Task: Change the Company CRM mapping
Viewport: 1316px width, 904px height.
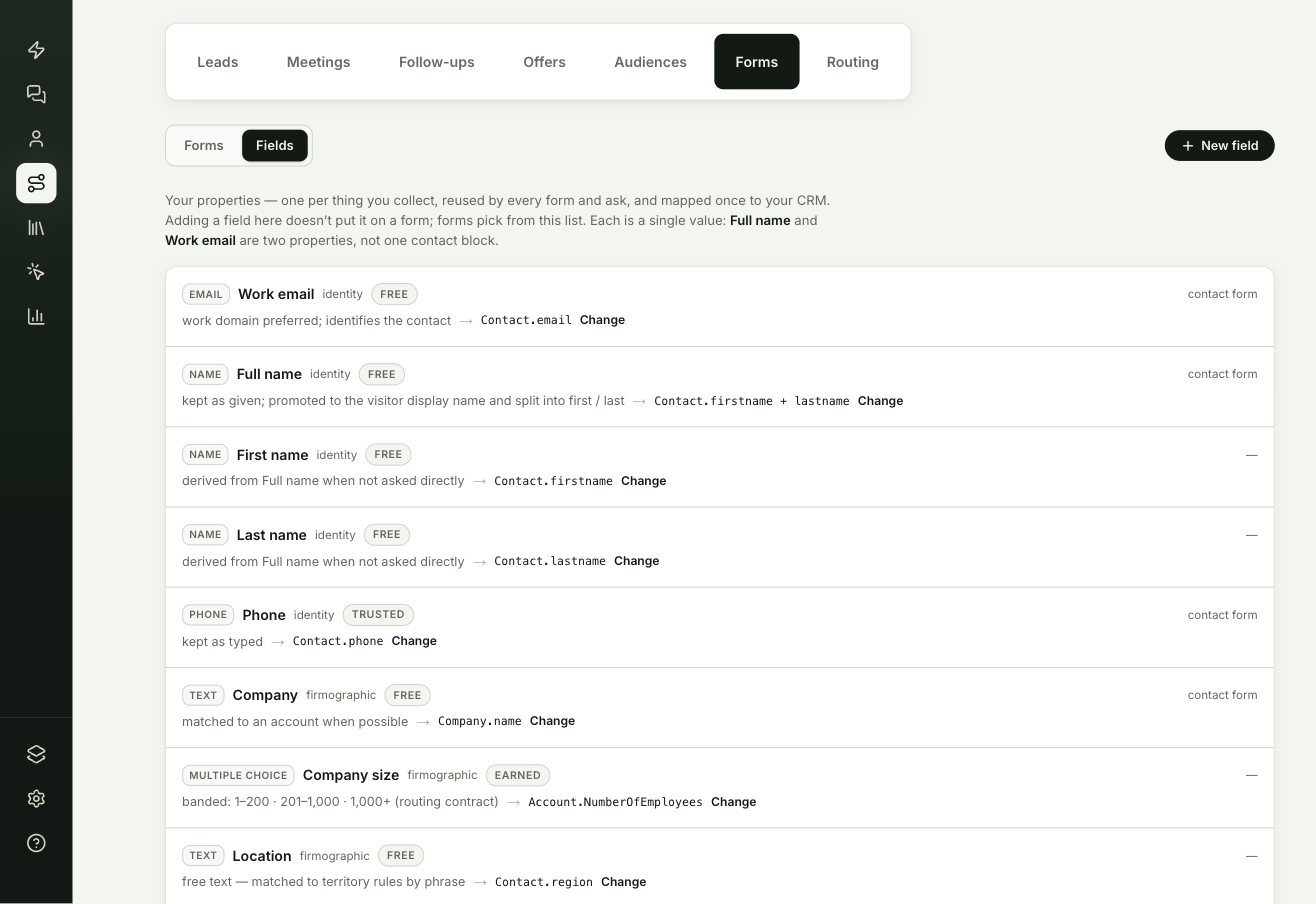Action: [x=552, y=721]
